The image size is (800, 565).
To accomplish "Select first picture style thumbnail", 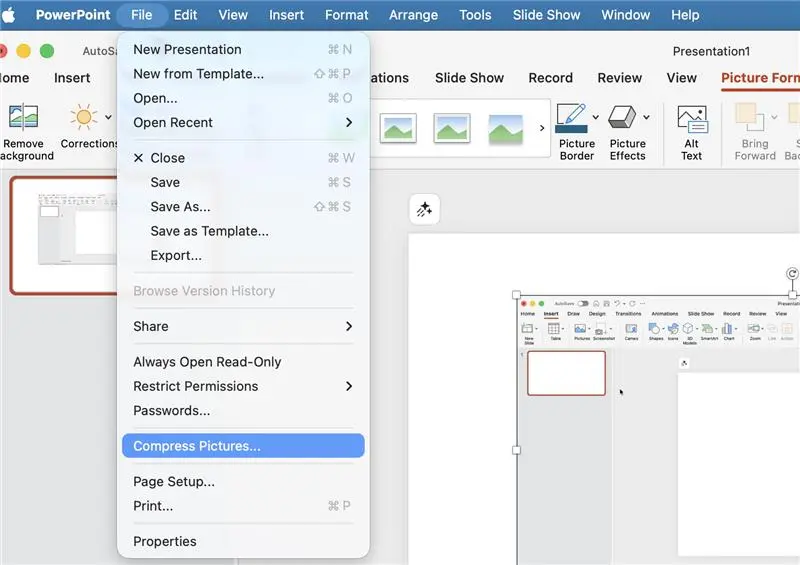I will coord(398,128).
